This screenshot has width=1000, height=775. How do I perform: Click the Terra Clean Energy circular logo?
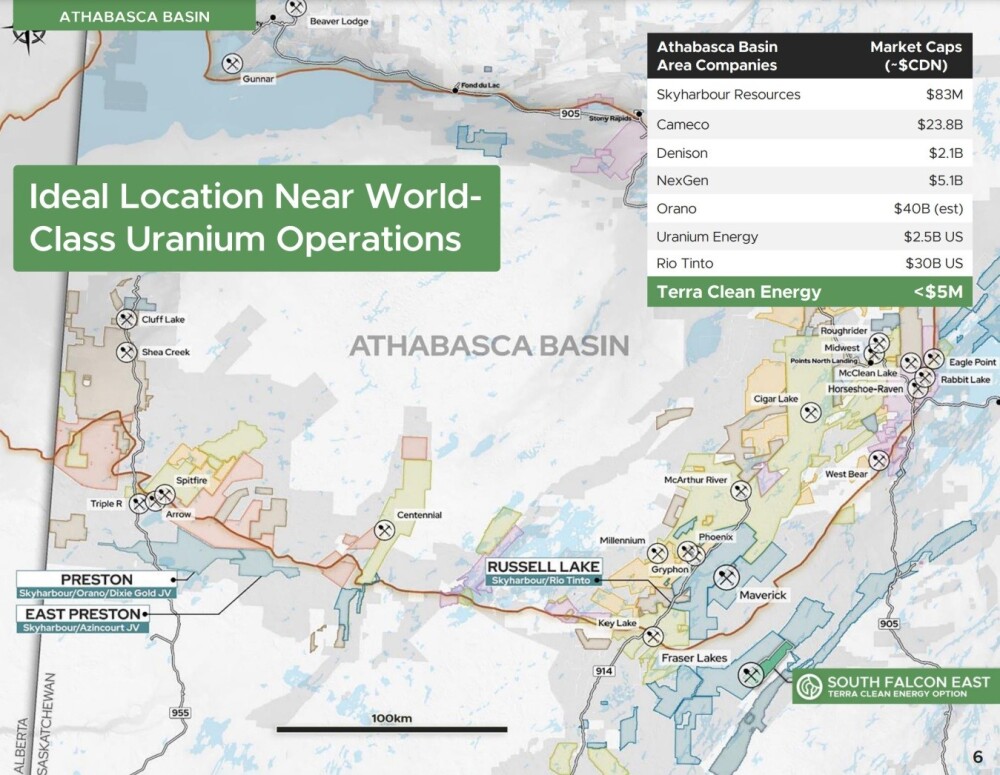(x=809, y=687)
